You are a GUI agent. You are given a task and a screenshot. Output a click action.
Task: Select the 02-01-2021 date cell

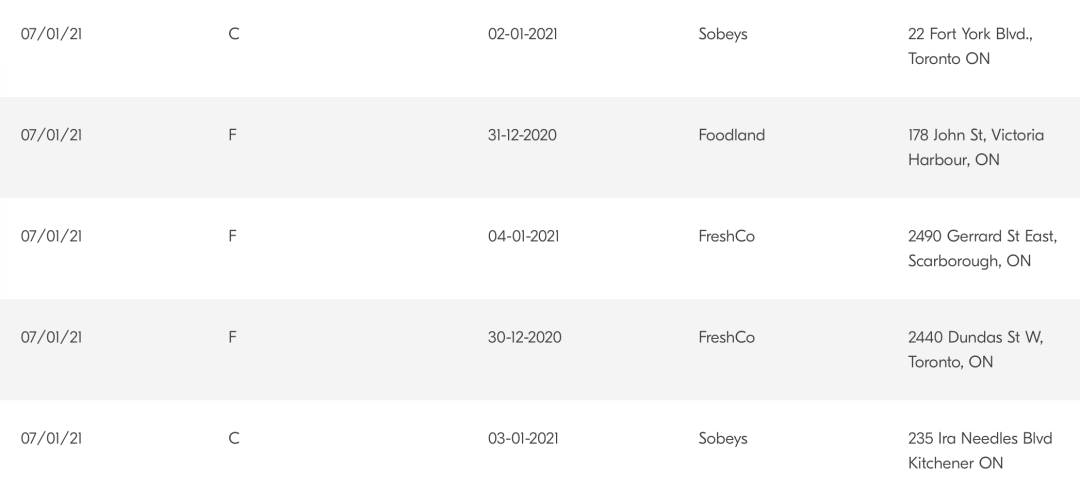[x=522, y=34]
